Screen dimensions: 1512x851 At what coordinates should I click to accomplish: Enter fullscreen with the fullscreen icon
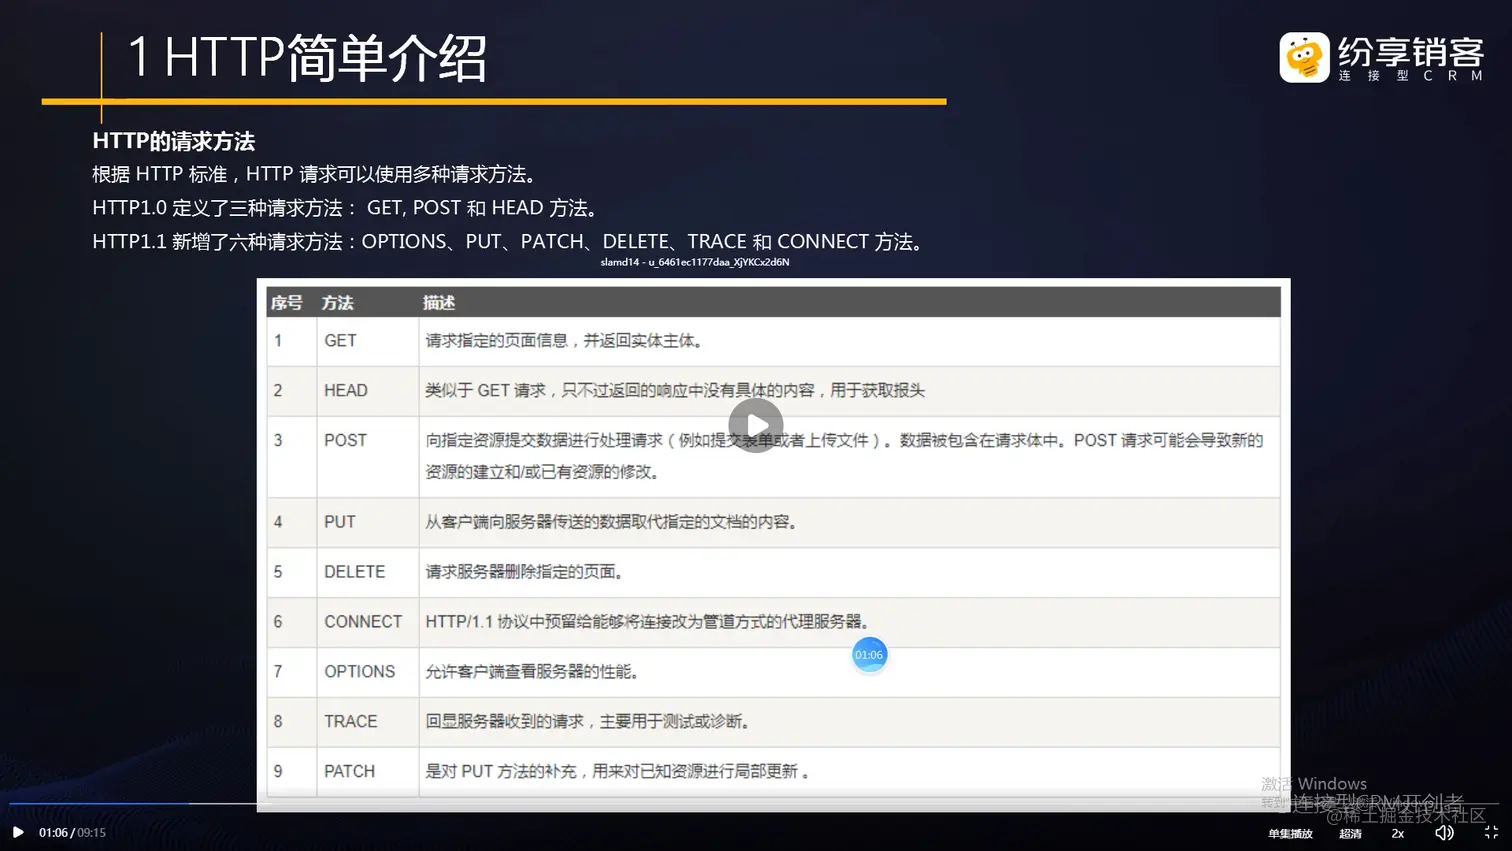click(x=1491, y=832)
